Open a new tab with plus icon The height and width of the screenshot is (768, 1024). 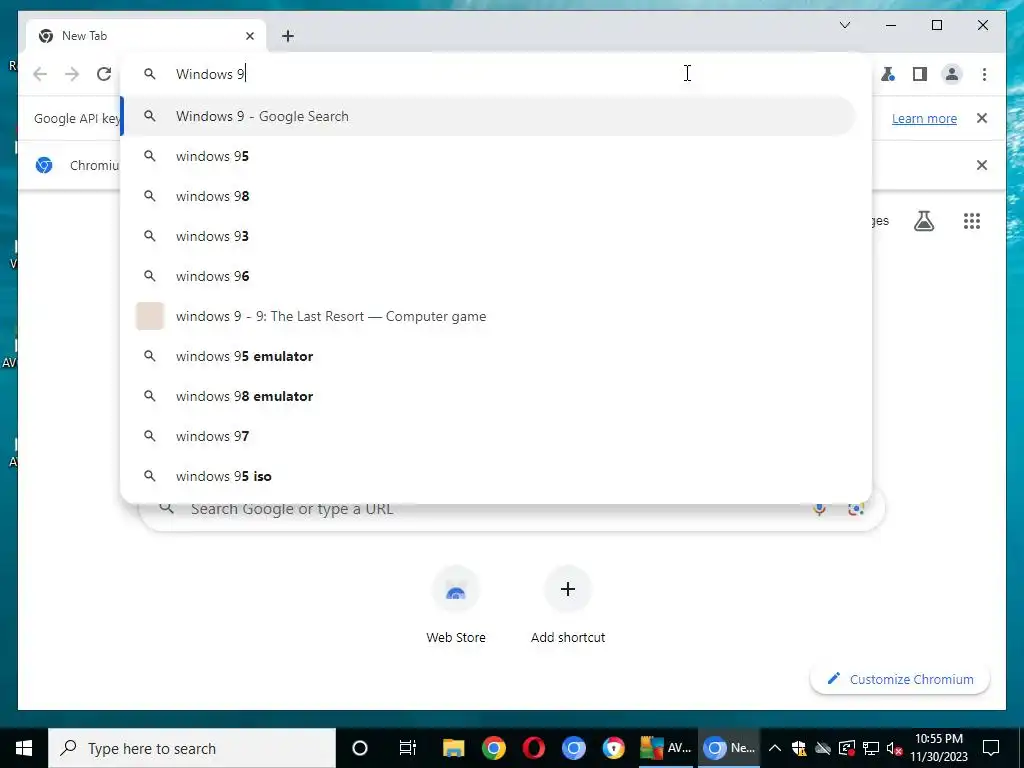288,36
